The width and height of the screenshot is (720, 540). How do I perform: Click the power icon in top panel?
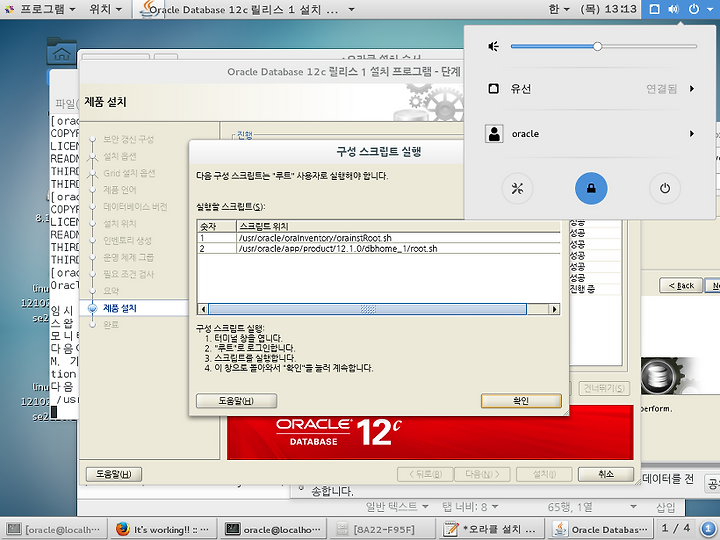click(694, 9)
